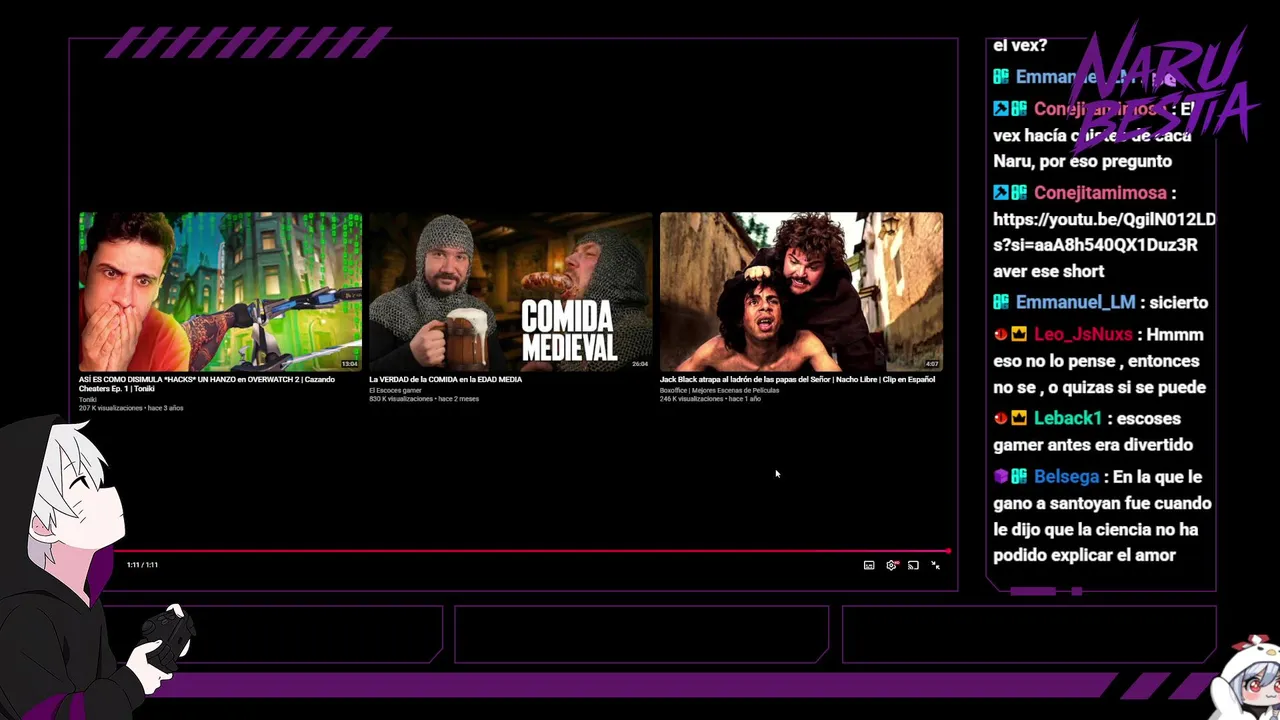Click '207 K visualizaciones • hace 3 años'
Image resolution: width=1280 pixels, height=720 pixels.
(131, 408)
